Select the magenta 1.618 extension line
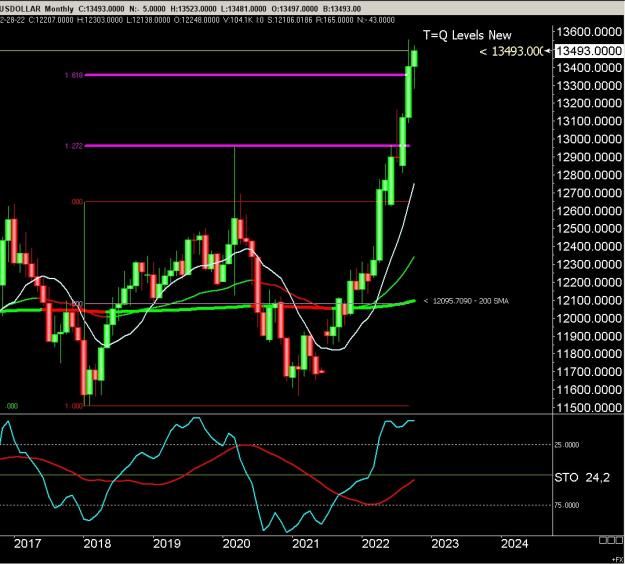 pos(245,75)
